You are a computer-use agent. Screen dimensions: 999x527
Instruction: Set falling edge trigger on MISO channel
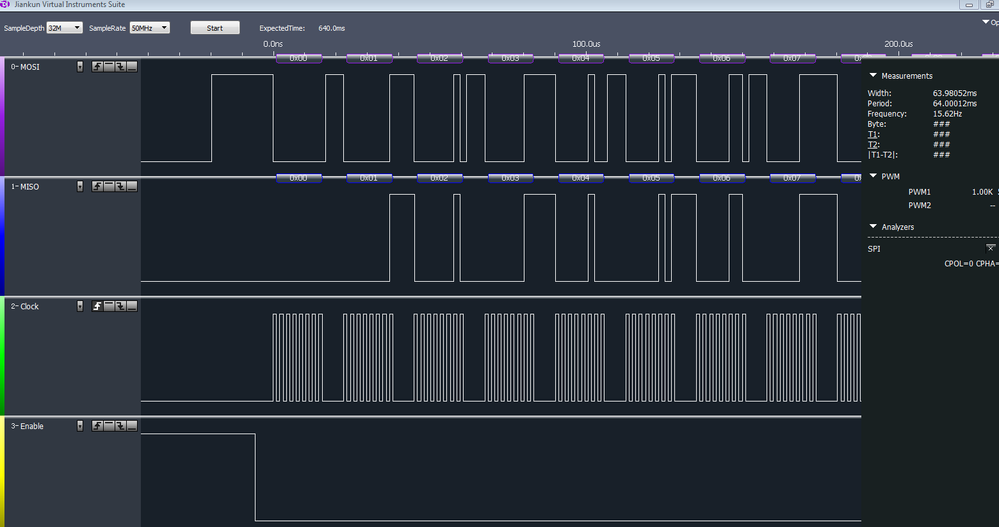point(120,186)
